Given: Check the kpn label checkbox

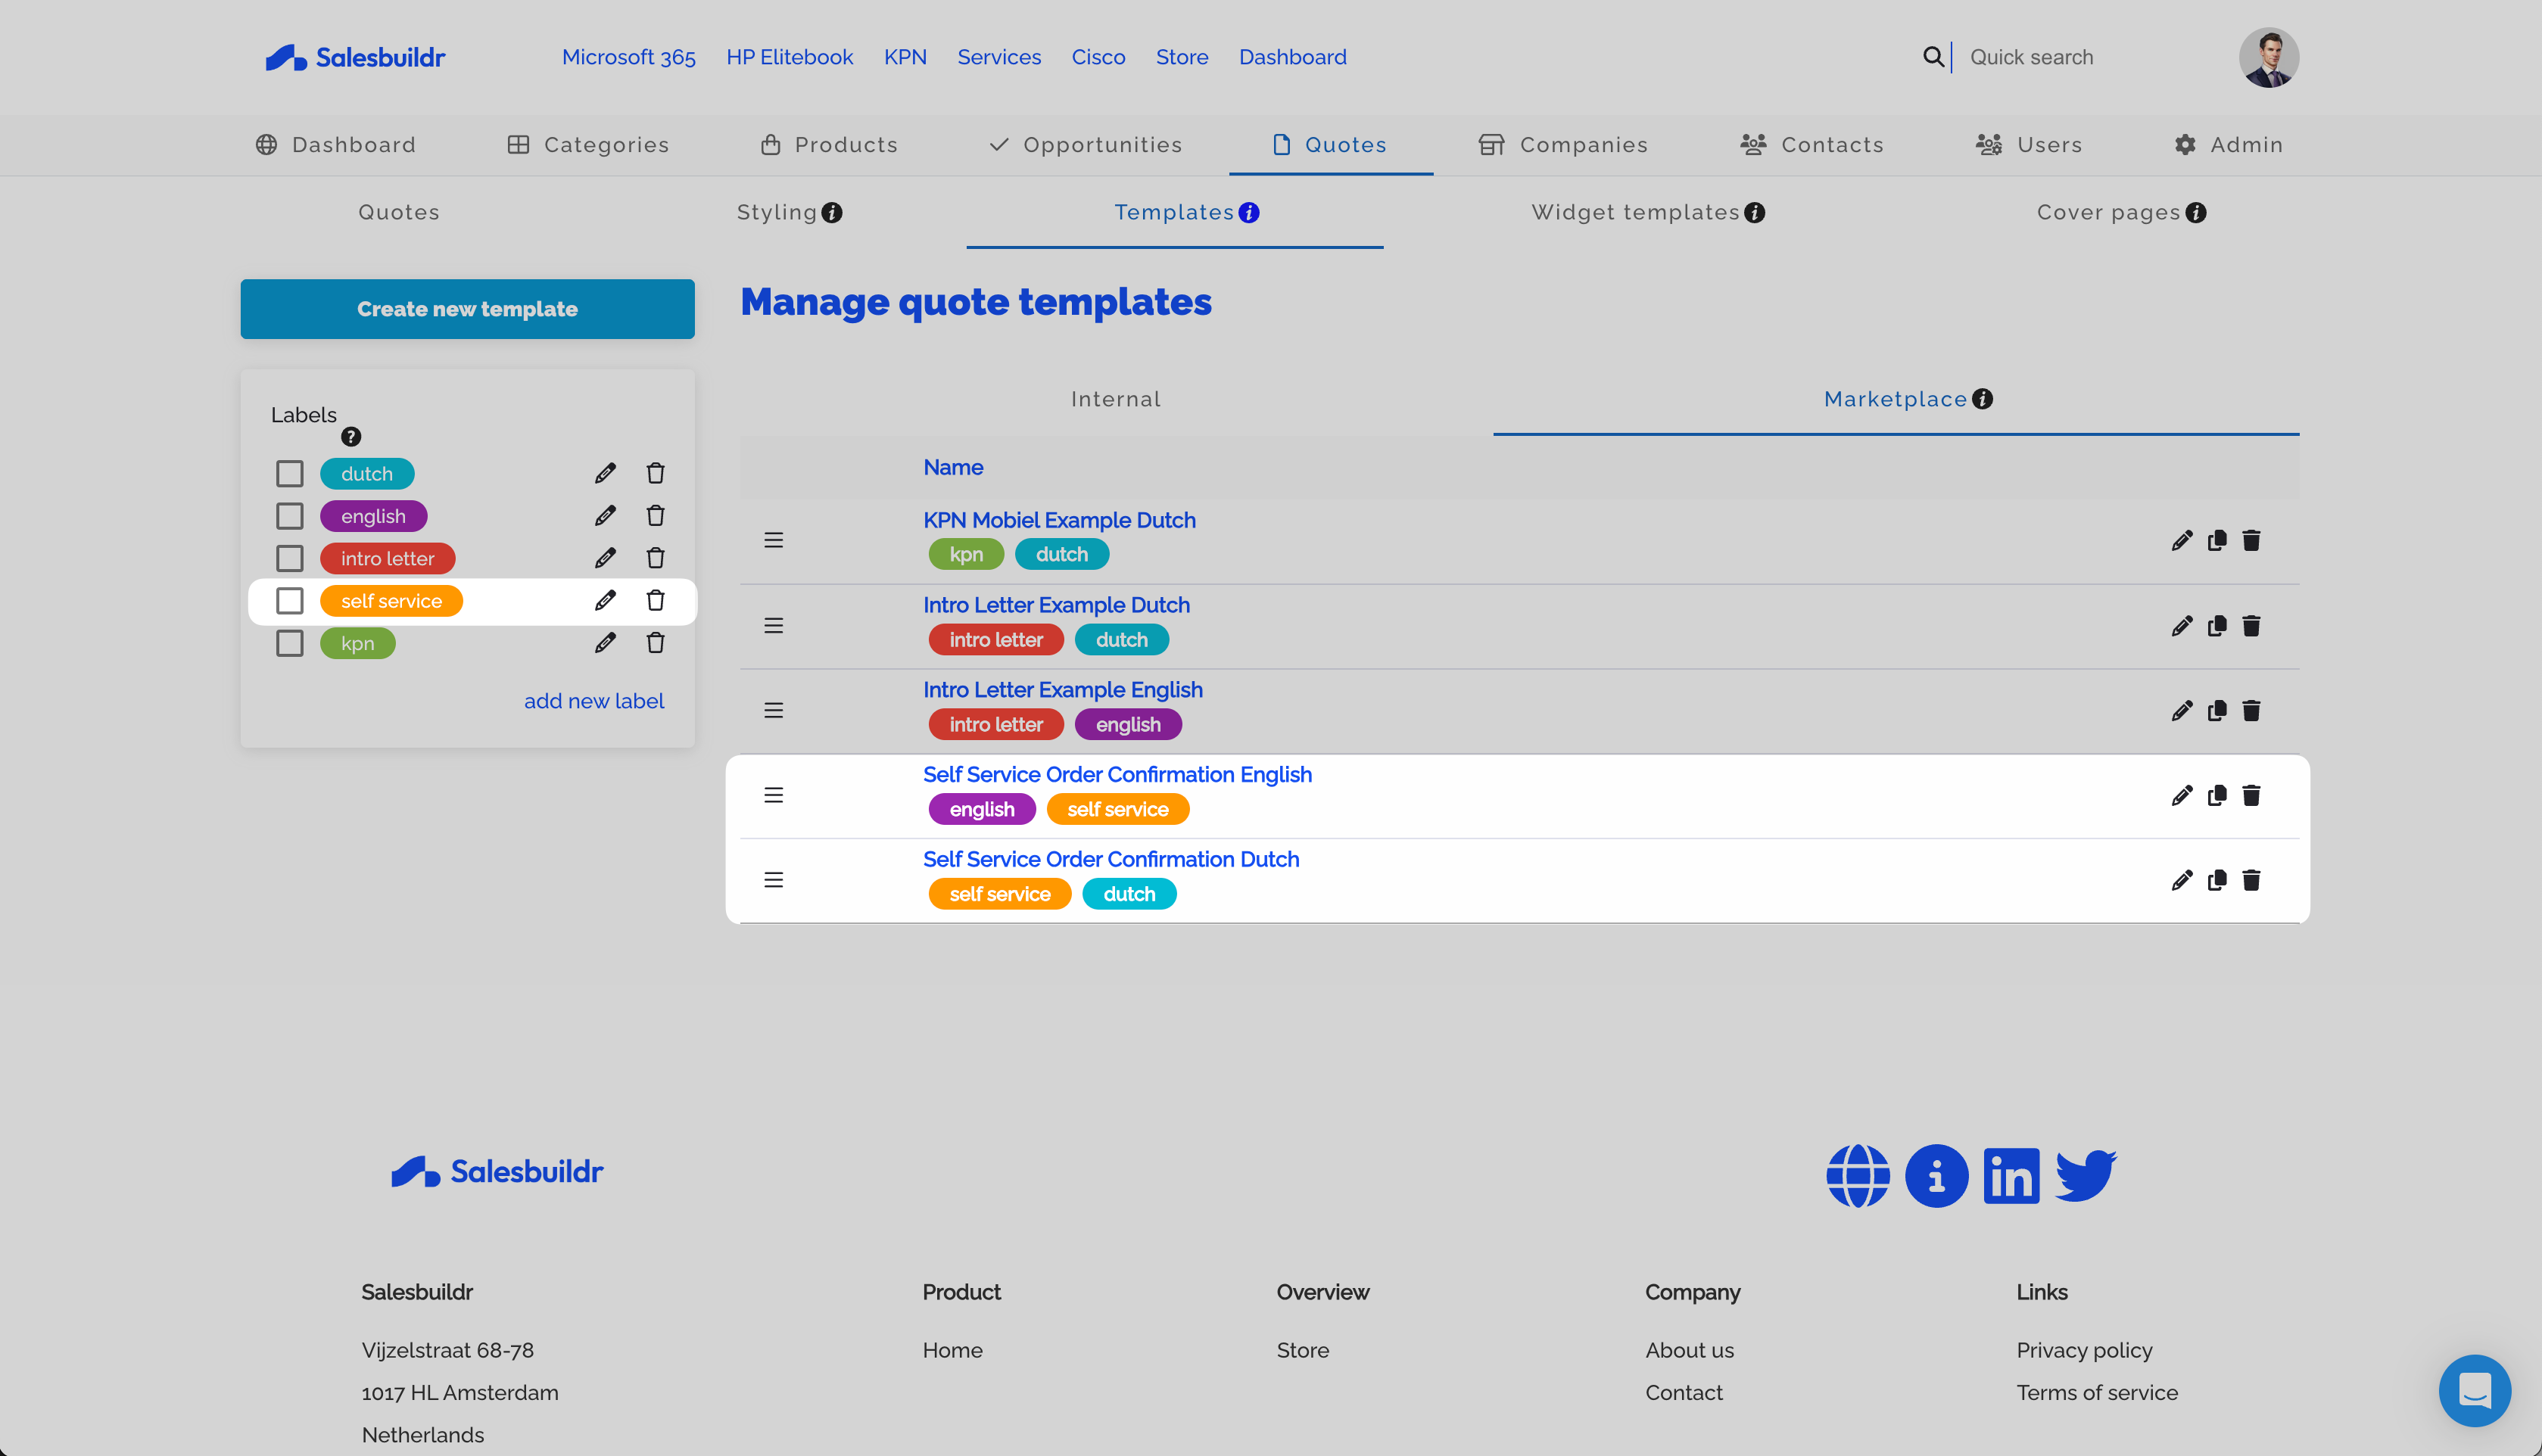Looking at the screenshot, I should (x=290, y=643).
